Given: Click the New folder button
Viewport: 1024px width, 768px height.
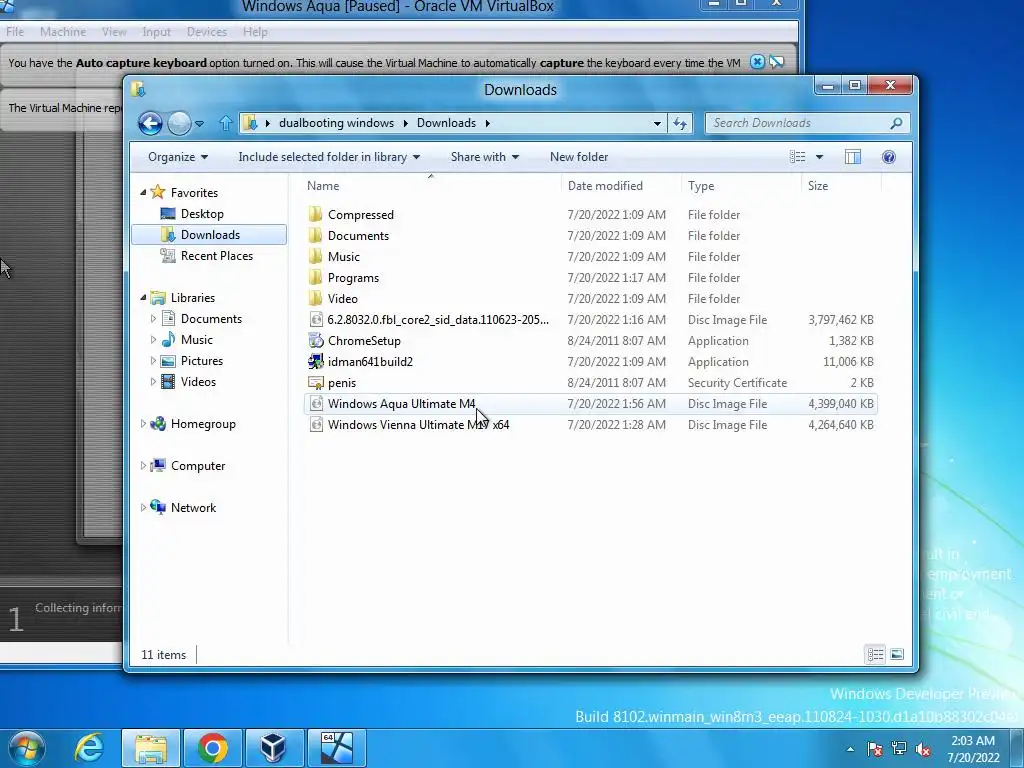Looking at the screenshot, I should 579,157.
